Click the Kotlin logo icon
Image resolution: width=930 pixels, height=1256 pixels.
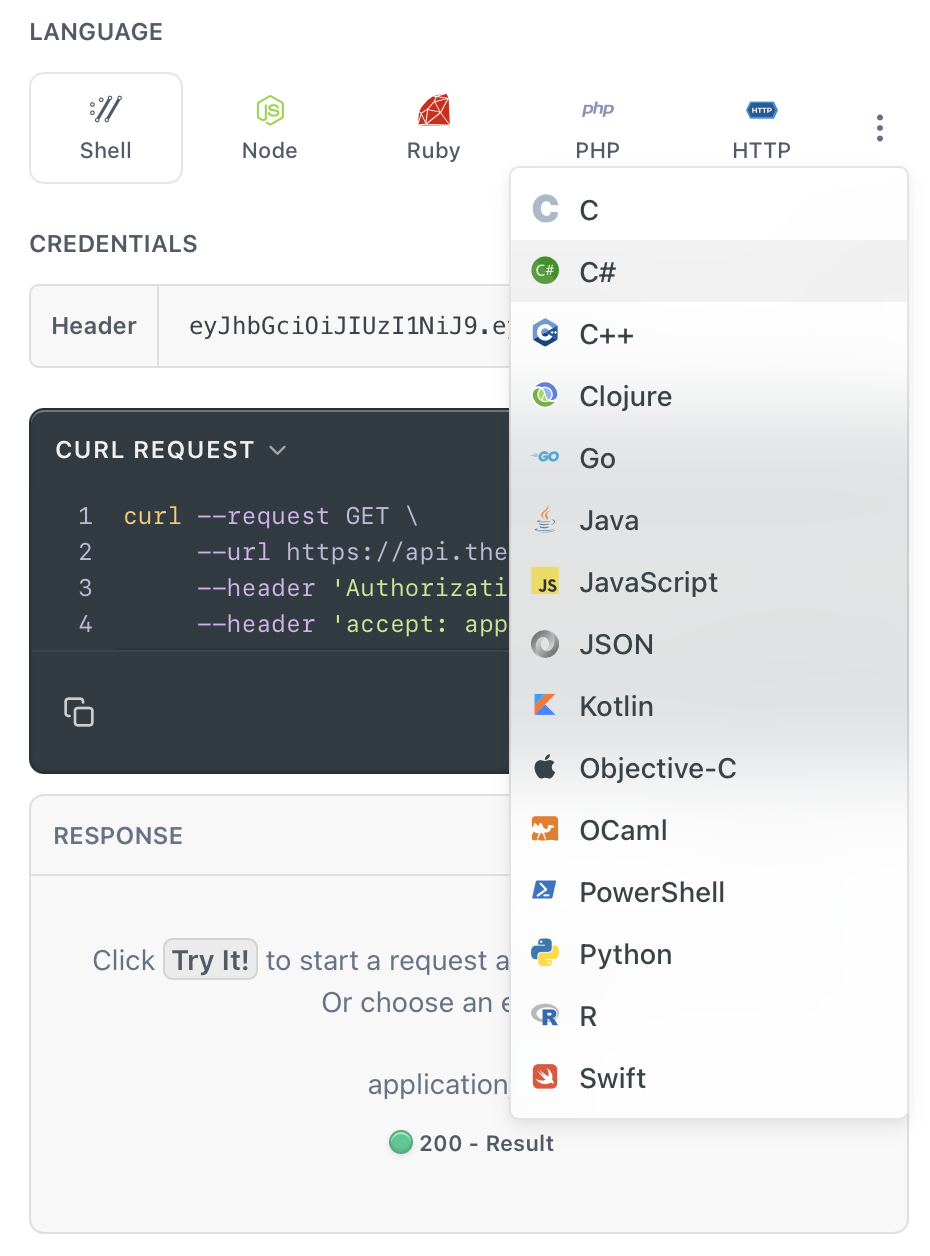click(545, 705)
